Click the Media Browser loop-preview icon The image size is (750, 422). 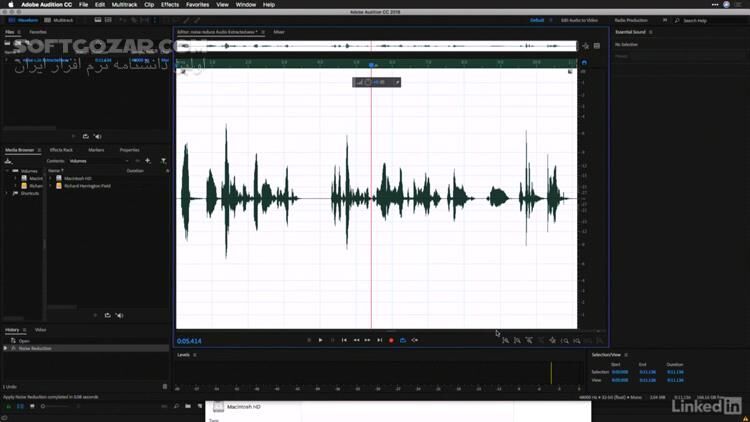[x=108, y=315]
